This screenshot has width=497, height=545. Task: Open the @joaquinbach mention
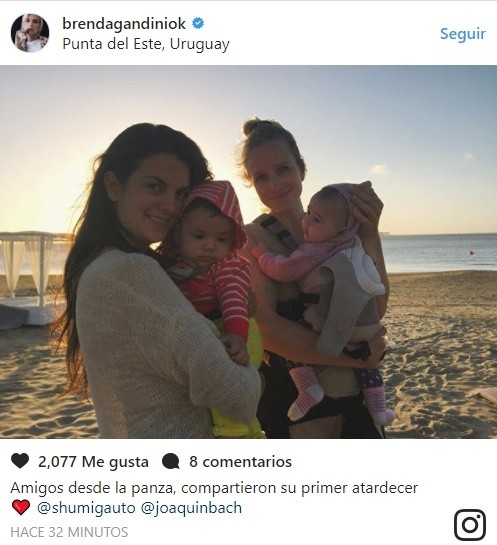191,508
